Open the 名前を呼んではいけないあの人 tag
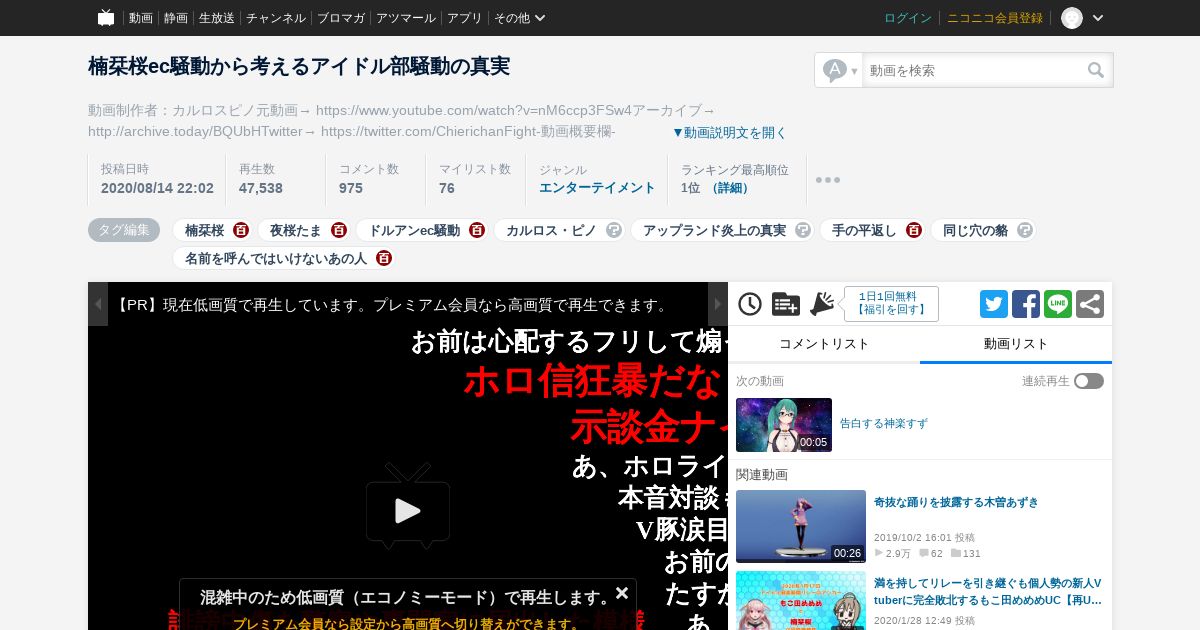 (276, 258)
